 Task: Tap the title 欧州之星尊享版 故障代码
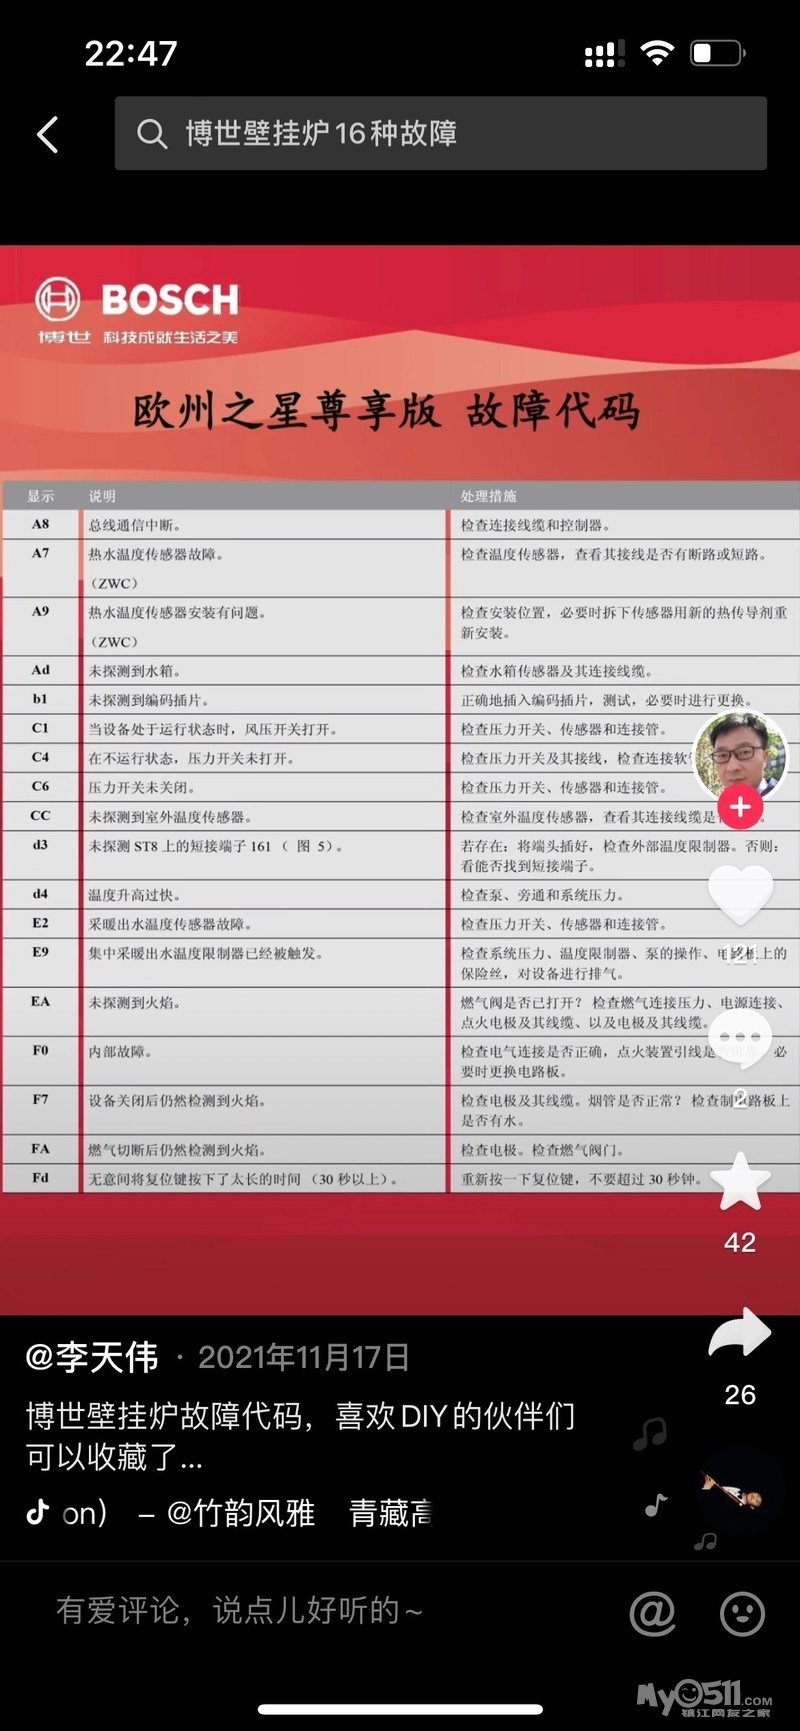387,410
